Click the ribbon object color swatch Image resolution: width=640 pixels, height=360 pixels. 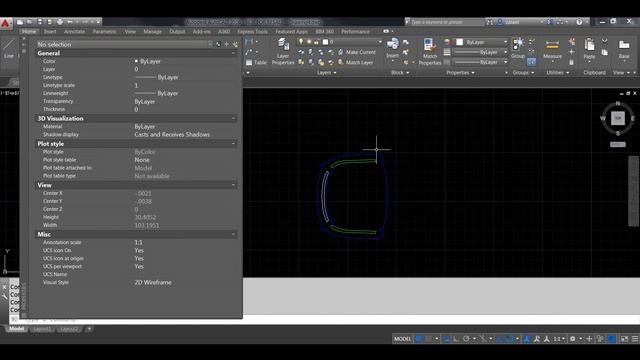point(460,42)
